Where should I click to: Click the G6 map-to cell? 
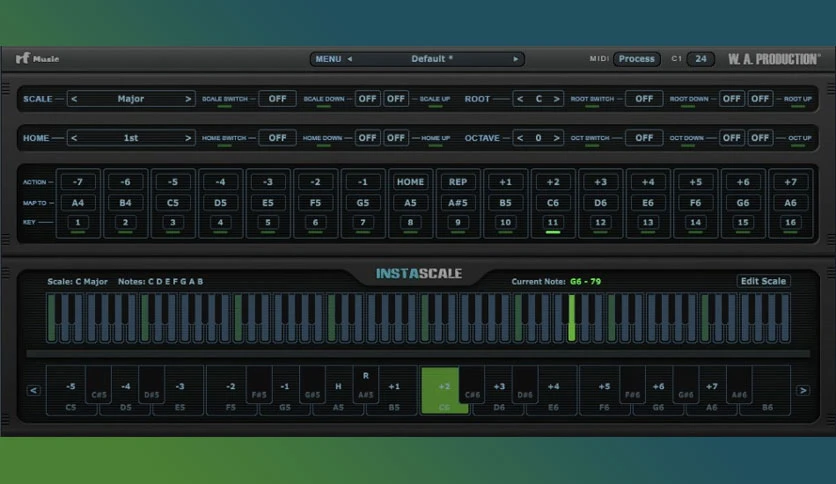click(743, 203)
